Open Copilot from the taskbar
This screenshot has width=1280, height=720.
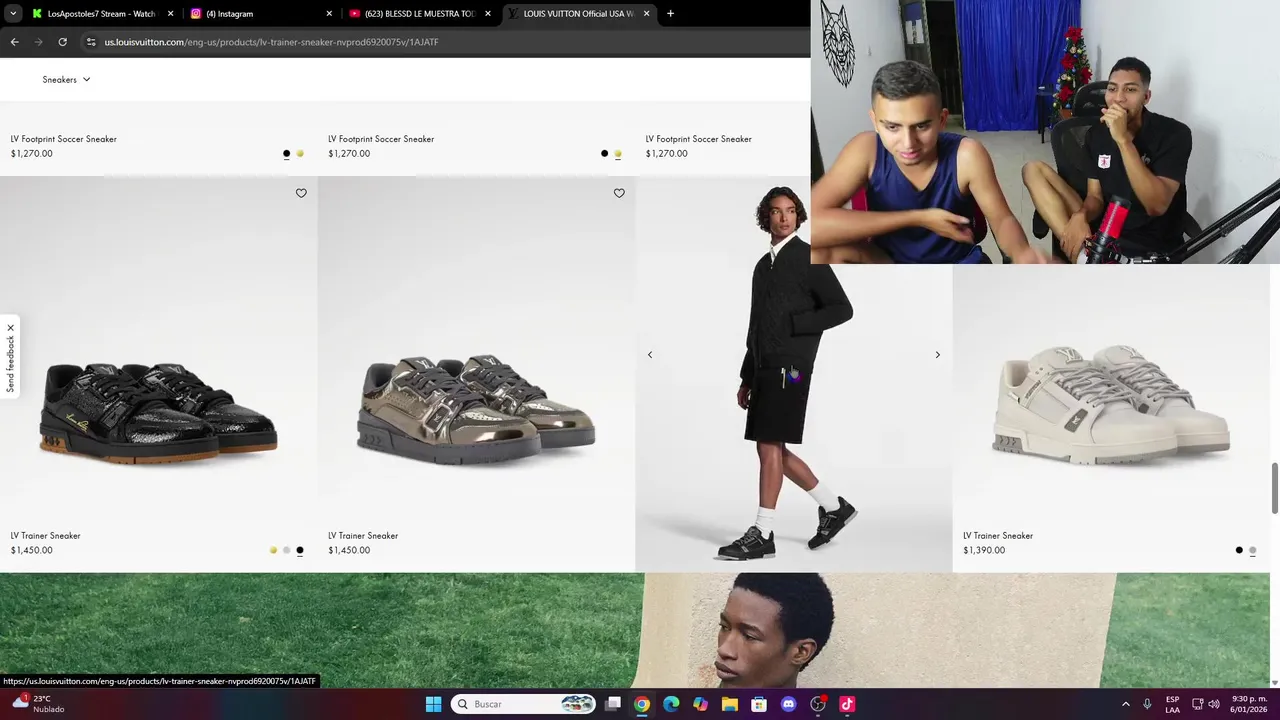click(700, 704)
